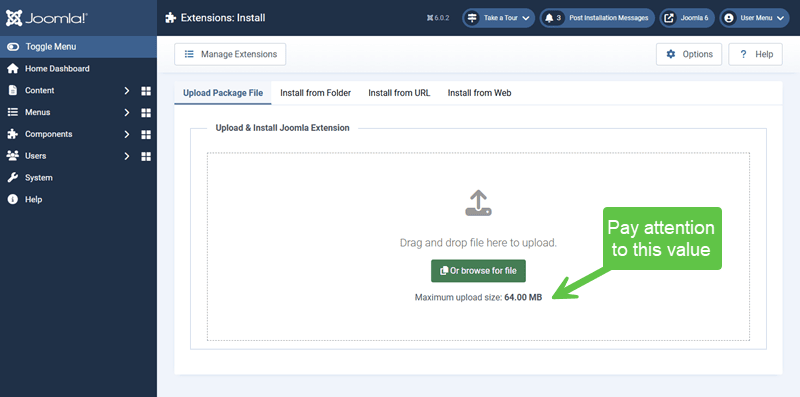Click the Upload & Install Joomla Extension heading

point(282,128)
